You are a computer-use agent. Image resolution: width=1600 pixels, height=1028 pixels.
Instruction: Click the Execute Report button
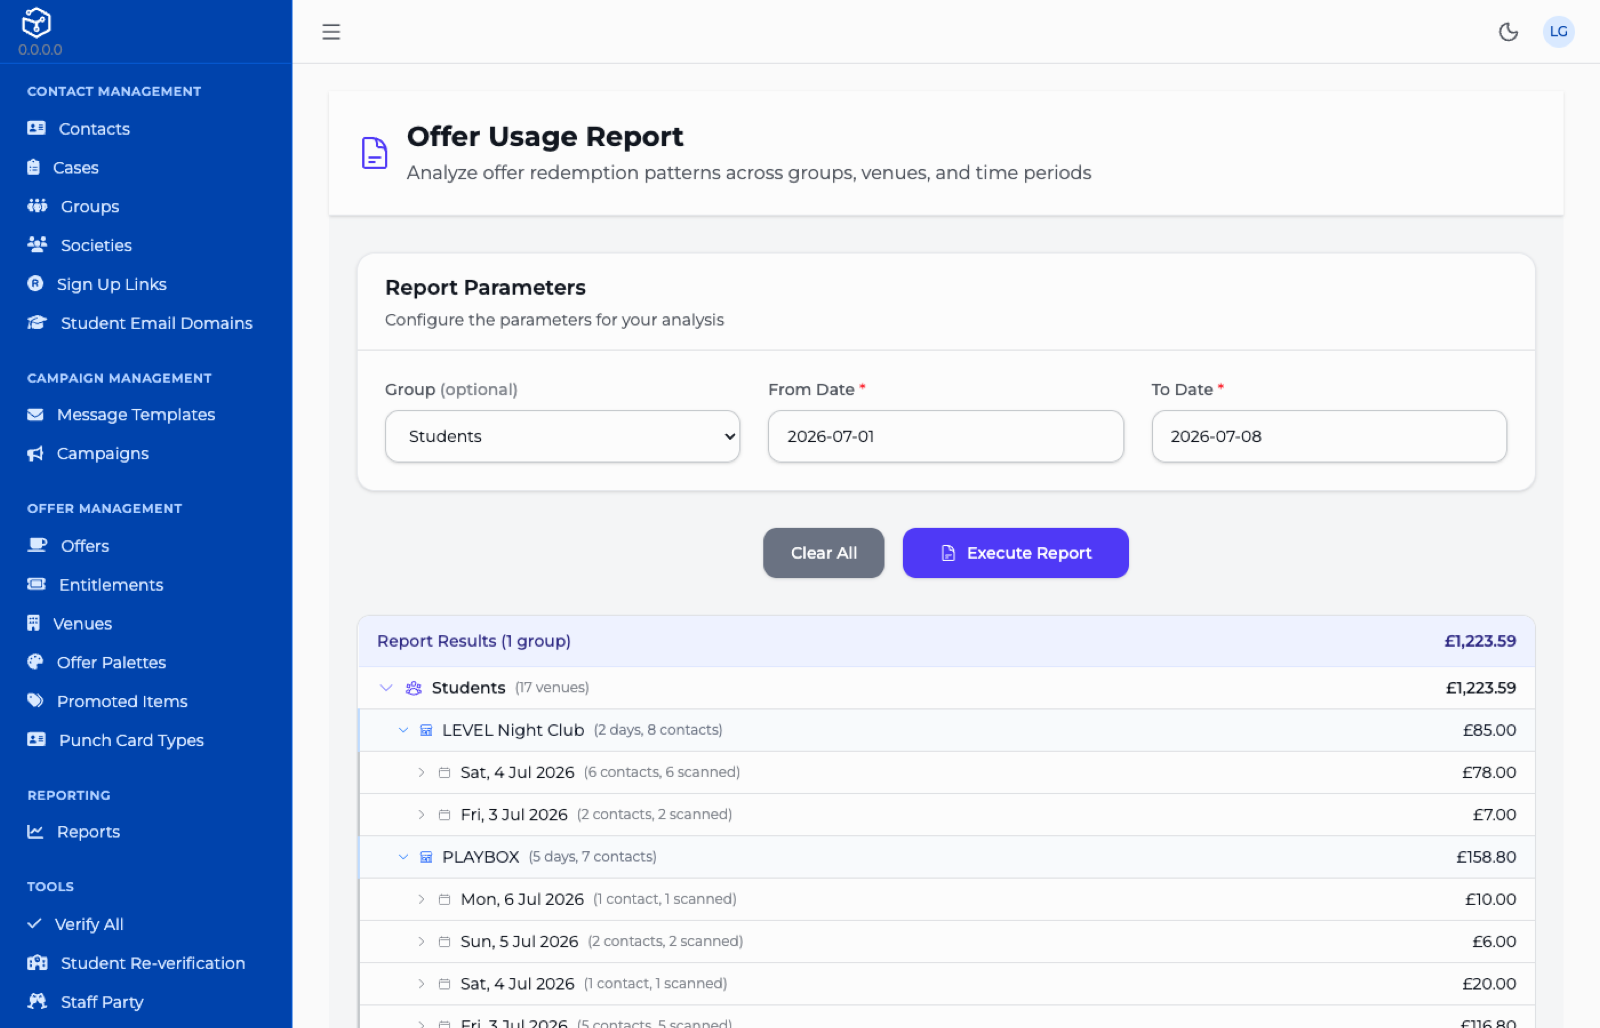pos(1015,553)
